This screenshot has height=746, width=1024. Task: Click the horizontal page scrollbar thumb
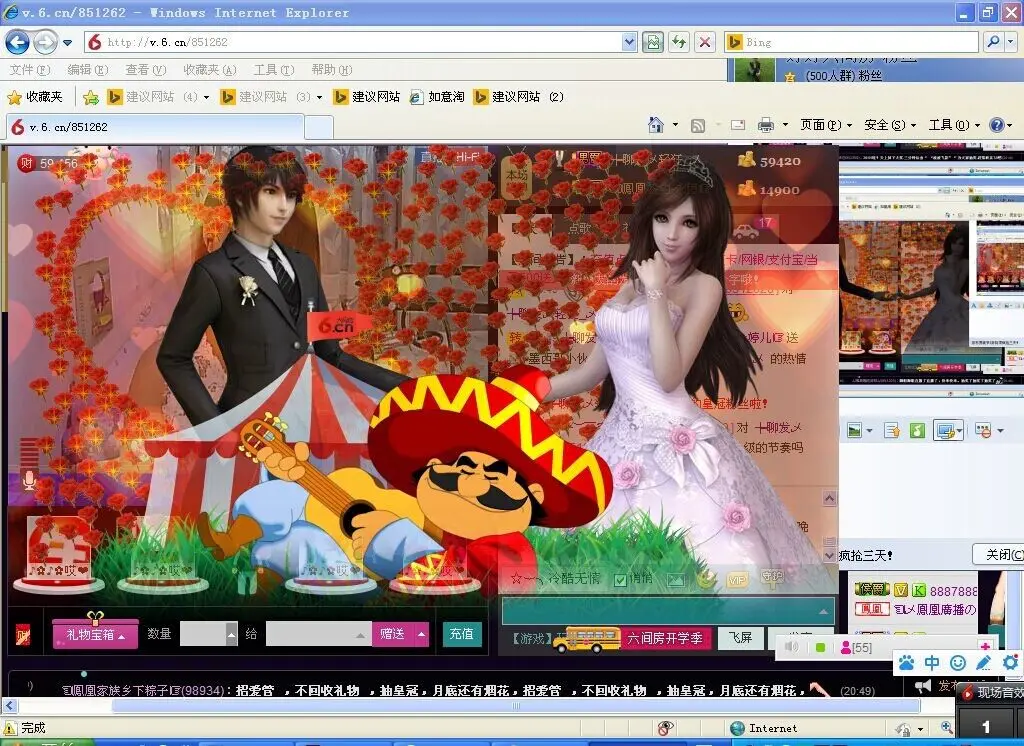[x=516, y=706]
